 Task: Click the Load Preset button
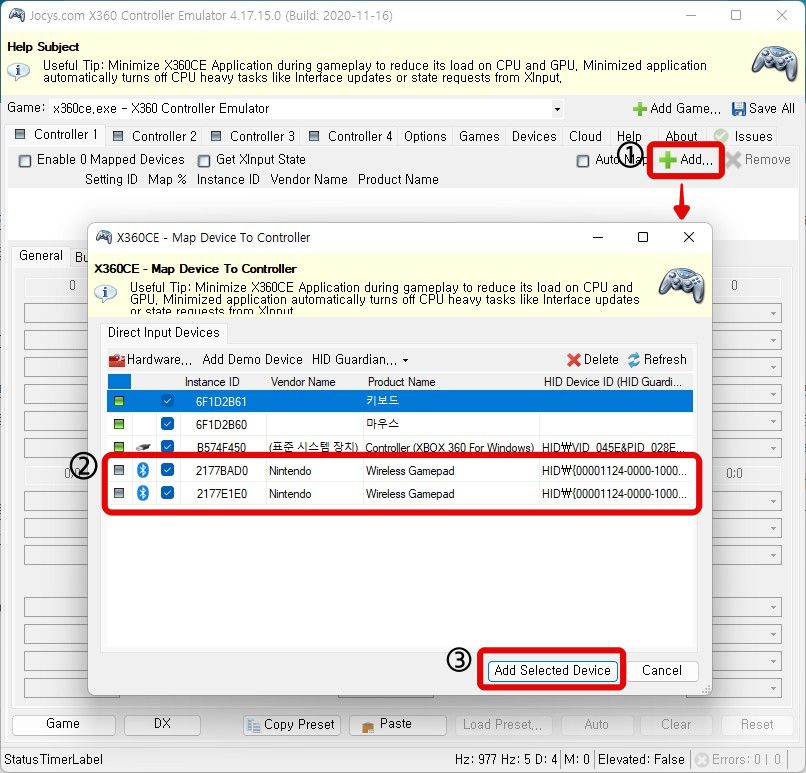coord(503,725)
